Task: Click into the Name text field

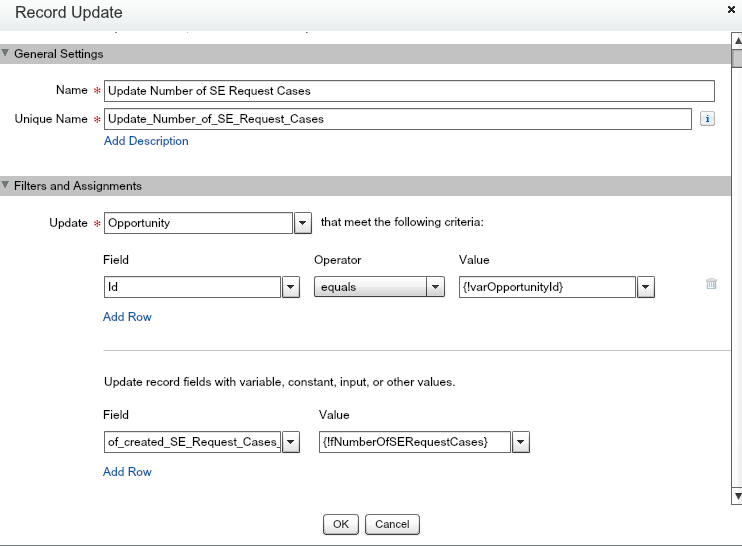Action: coord(409,90)
